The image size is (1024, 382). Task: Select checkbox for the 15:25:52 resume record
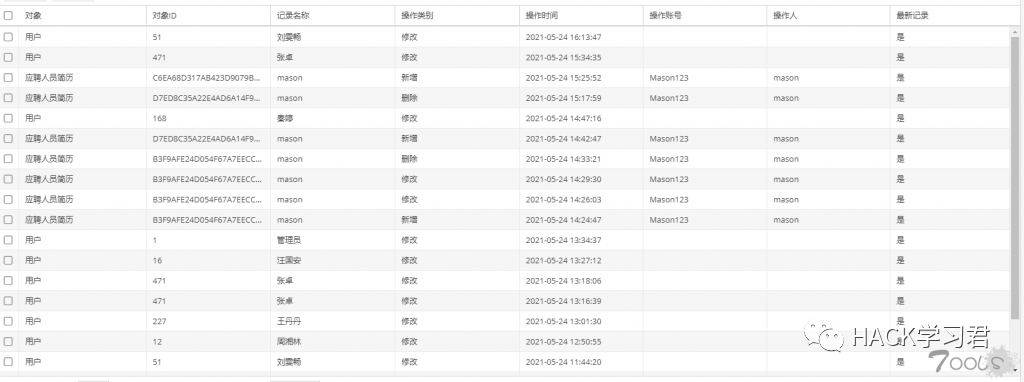[x=8, y=78]
